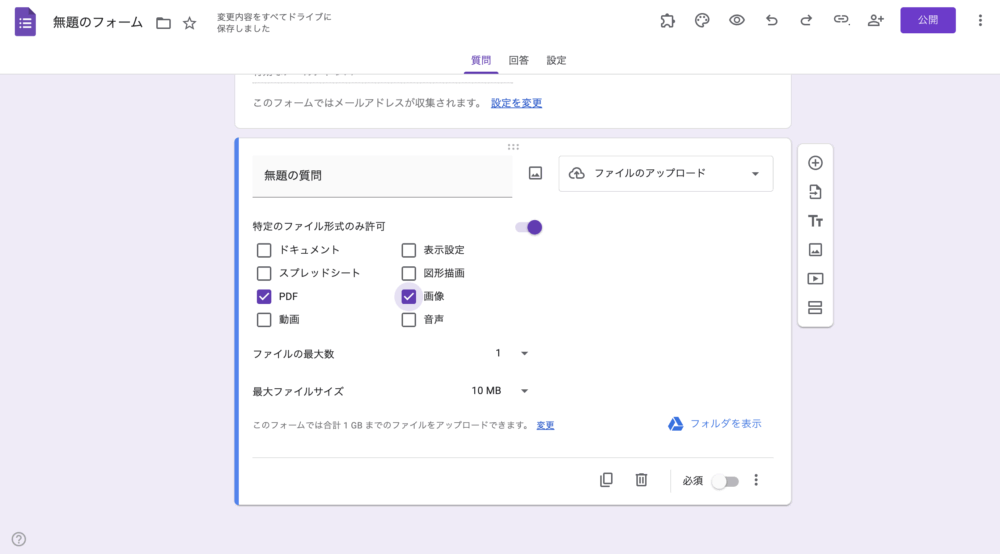Click the preview eye icon
This screenshot has height=554, width=1000.
click(737, 21)
